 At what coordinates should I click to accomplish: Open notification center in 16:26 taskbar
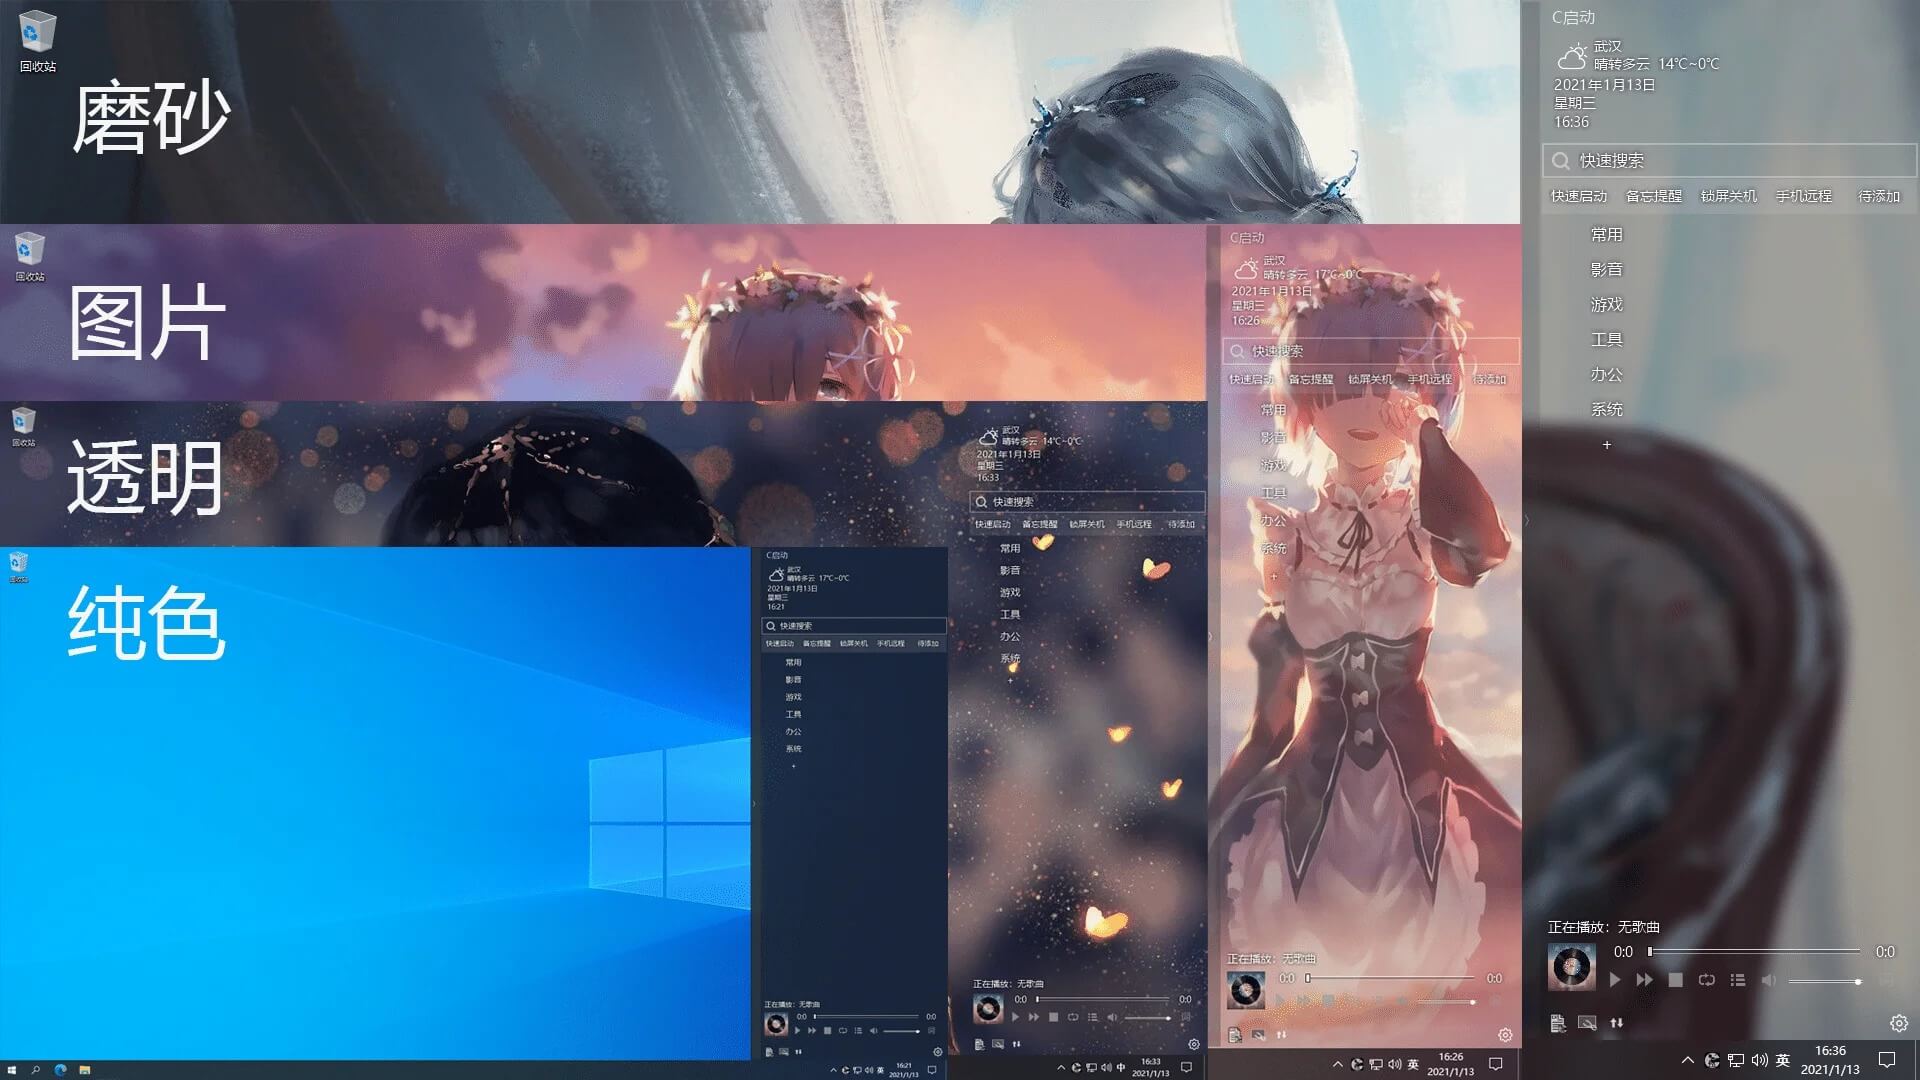[x=1496, y=1064]
